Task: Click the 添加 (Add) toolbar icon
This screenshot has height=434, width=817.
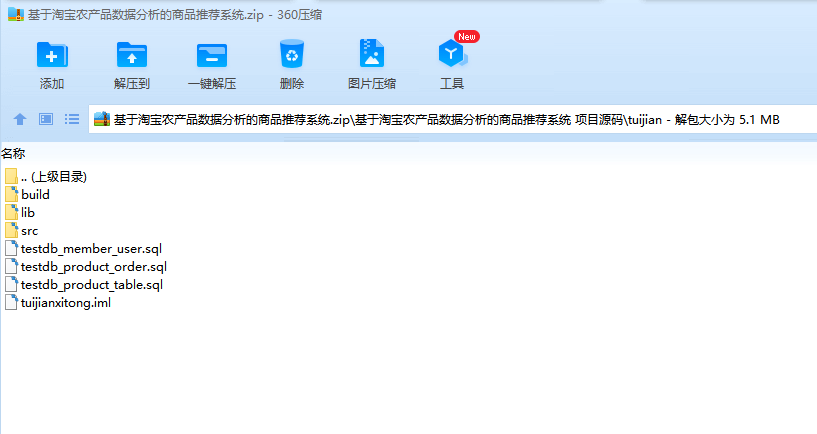Action: (x=52, y=55)
